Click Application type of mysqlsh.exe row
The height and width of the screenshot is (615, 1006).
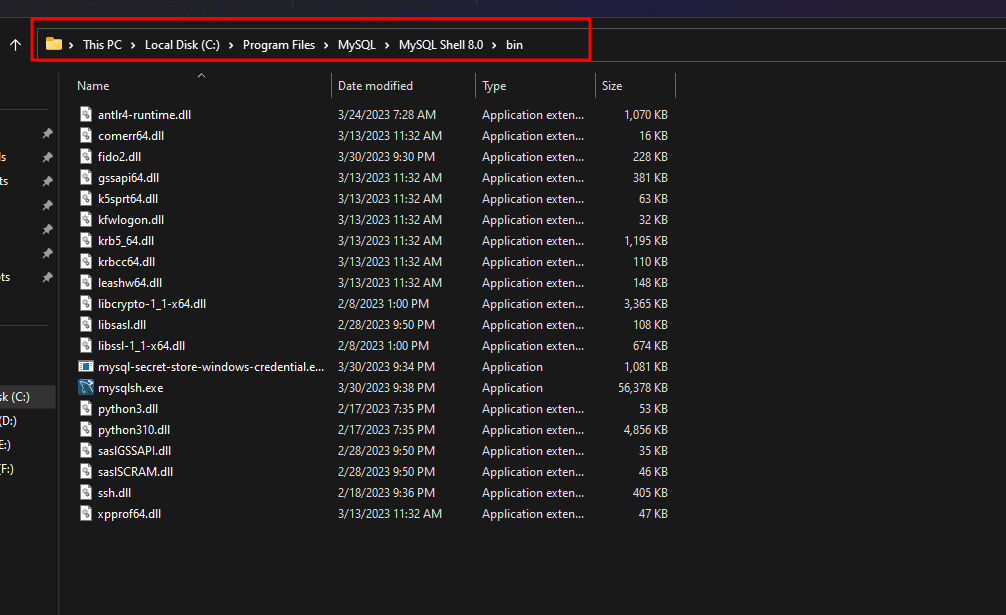(512, 388)
